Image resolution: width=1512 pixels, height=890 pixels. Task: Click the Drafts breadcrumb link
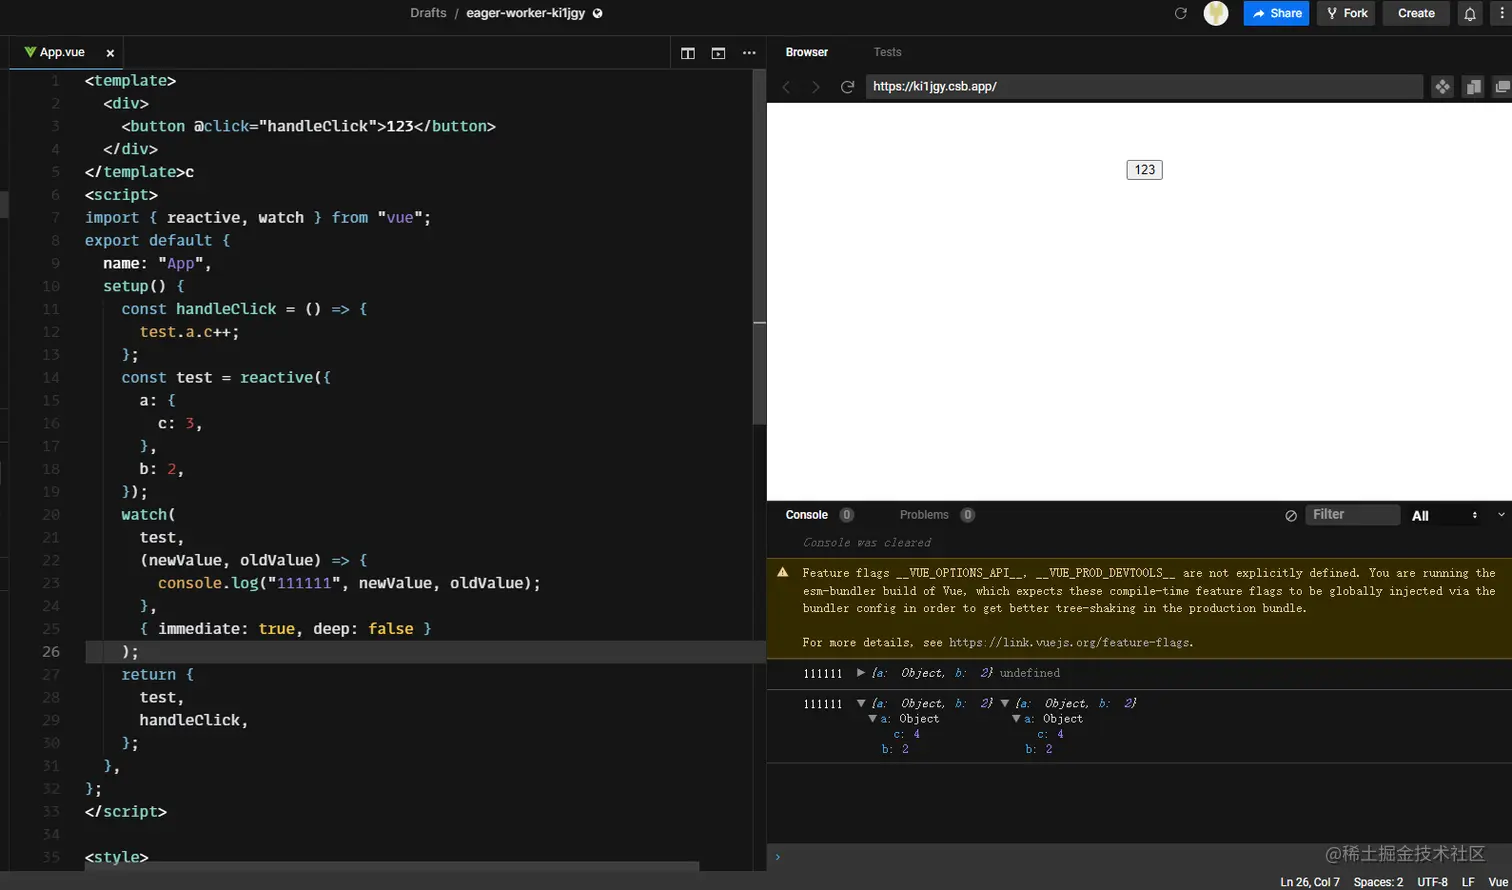428,13
